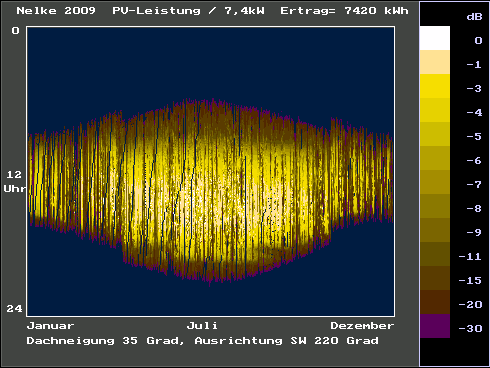490x368 pixels.
Task: Click the Juli axis label
Action: click(x=202, y=325)
